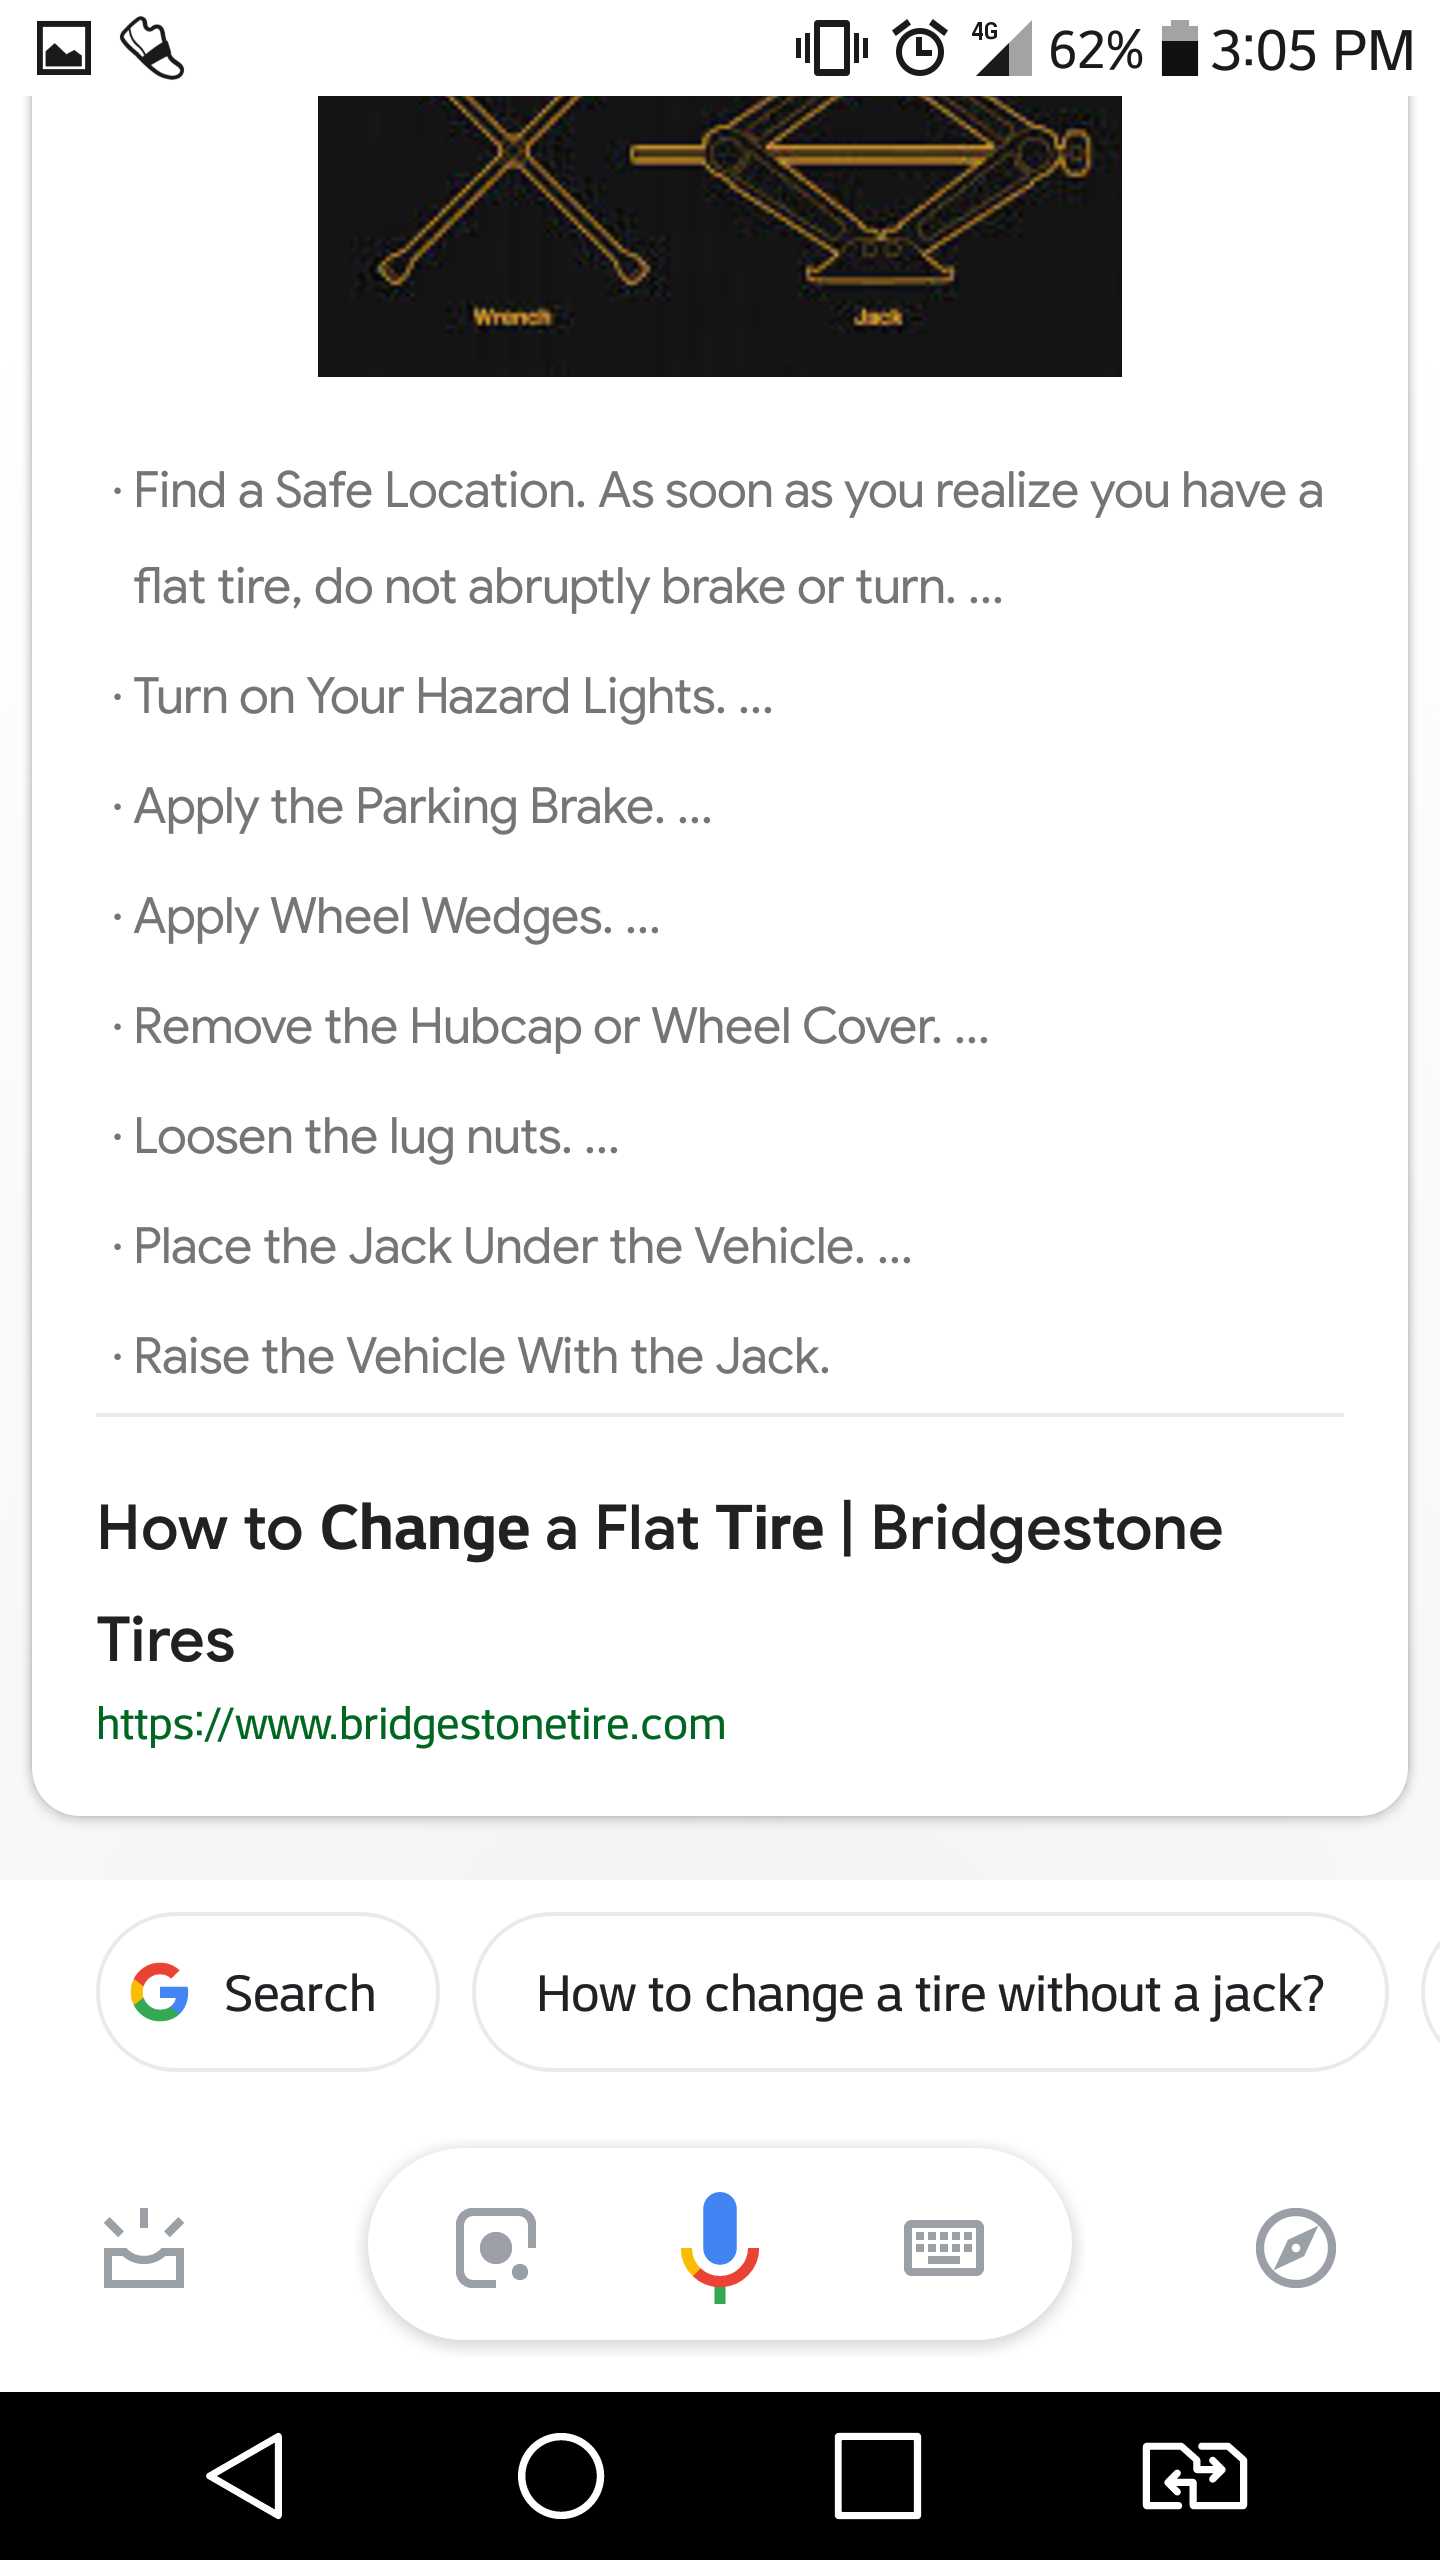
Task: Tap "Raise the Vehicle With the Jack" step
Action: click(482, 1357)
